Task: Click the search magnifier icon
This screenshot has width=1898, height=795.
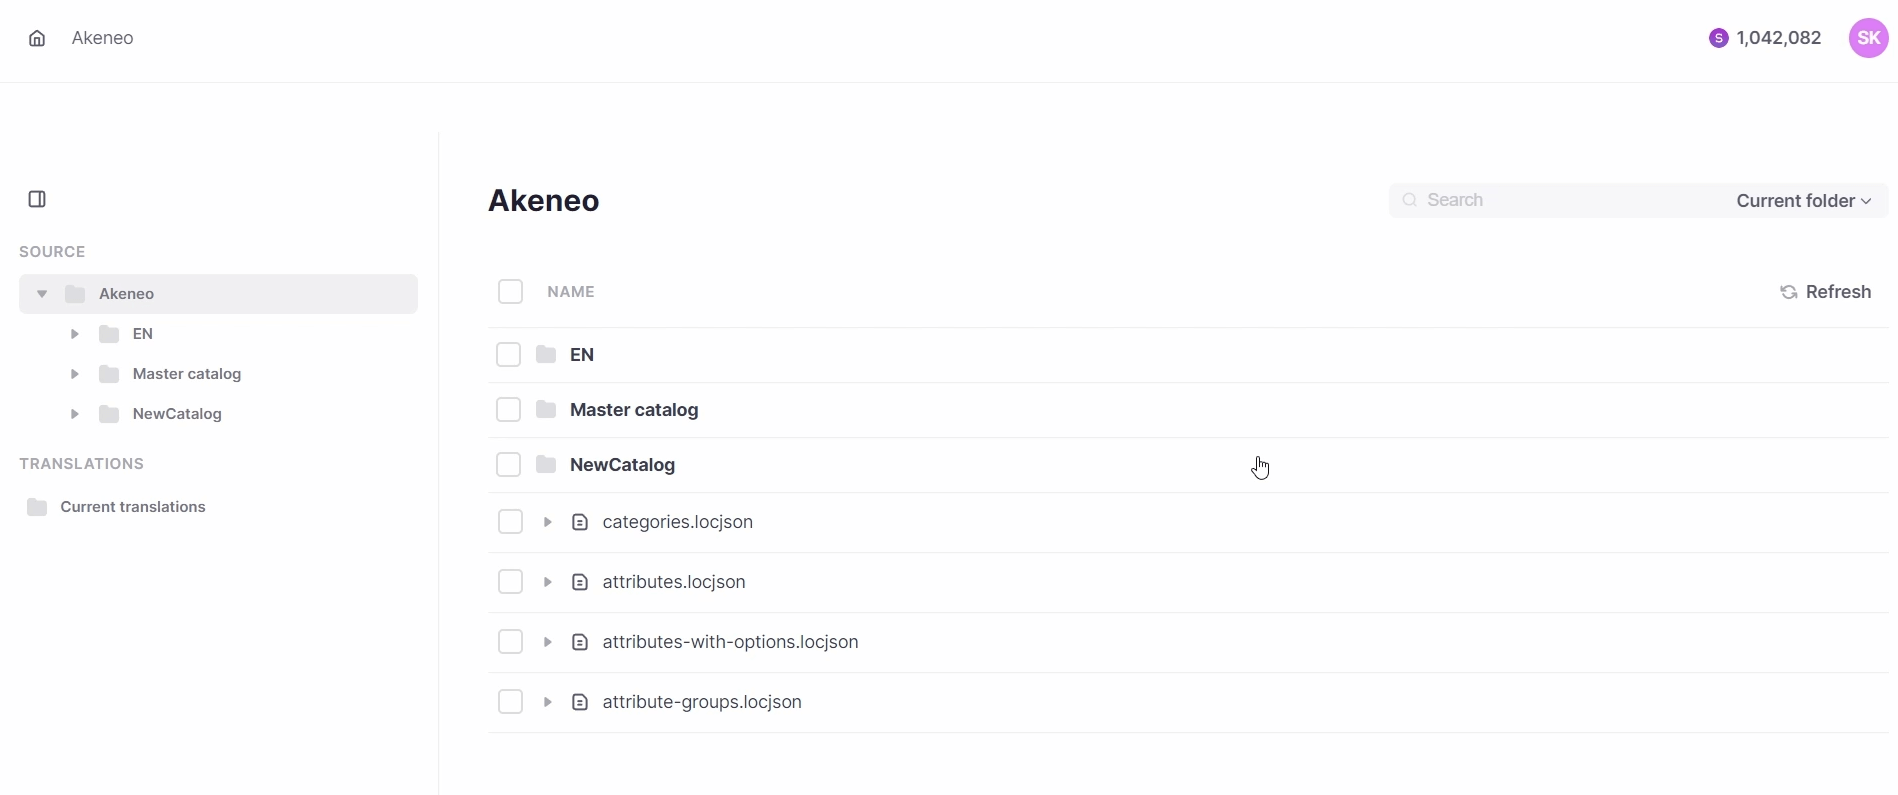Action: (1409, 200)
